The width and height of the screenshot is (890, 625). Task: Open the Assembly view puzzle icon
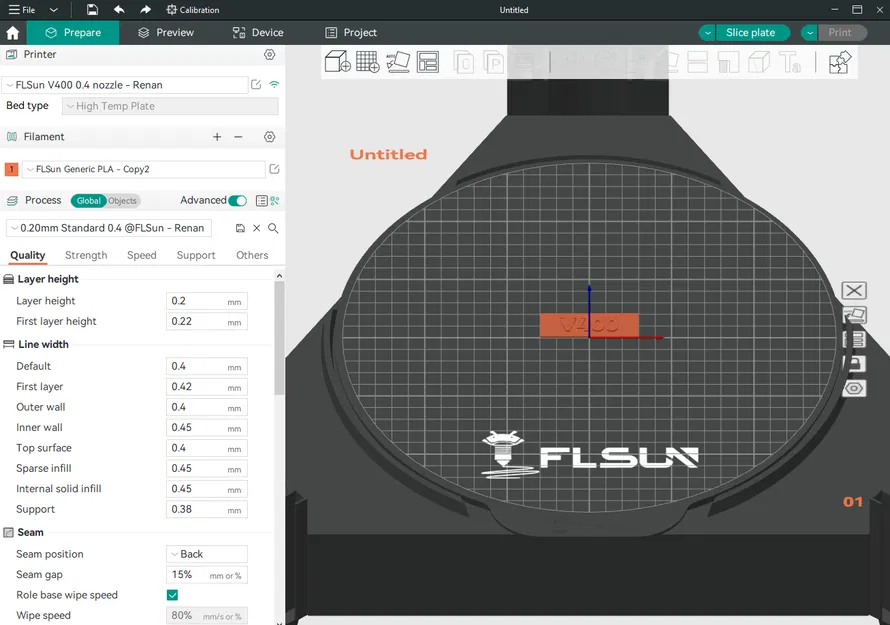coord(839,62)
